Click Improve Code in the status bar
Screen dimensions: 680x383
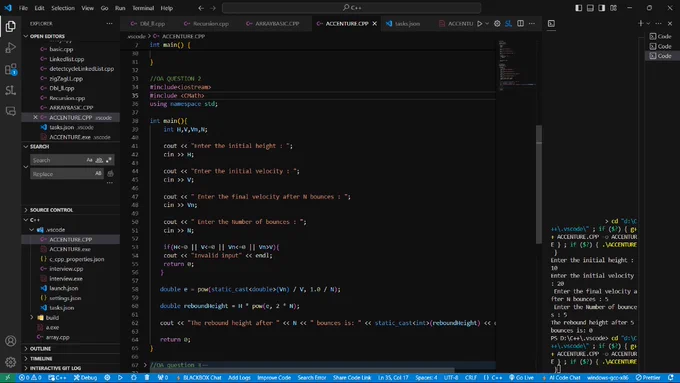274,378
